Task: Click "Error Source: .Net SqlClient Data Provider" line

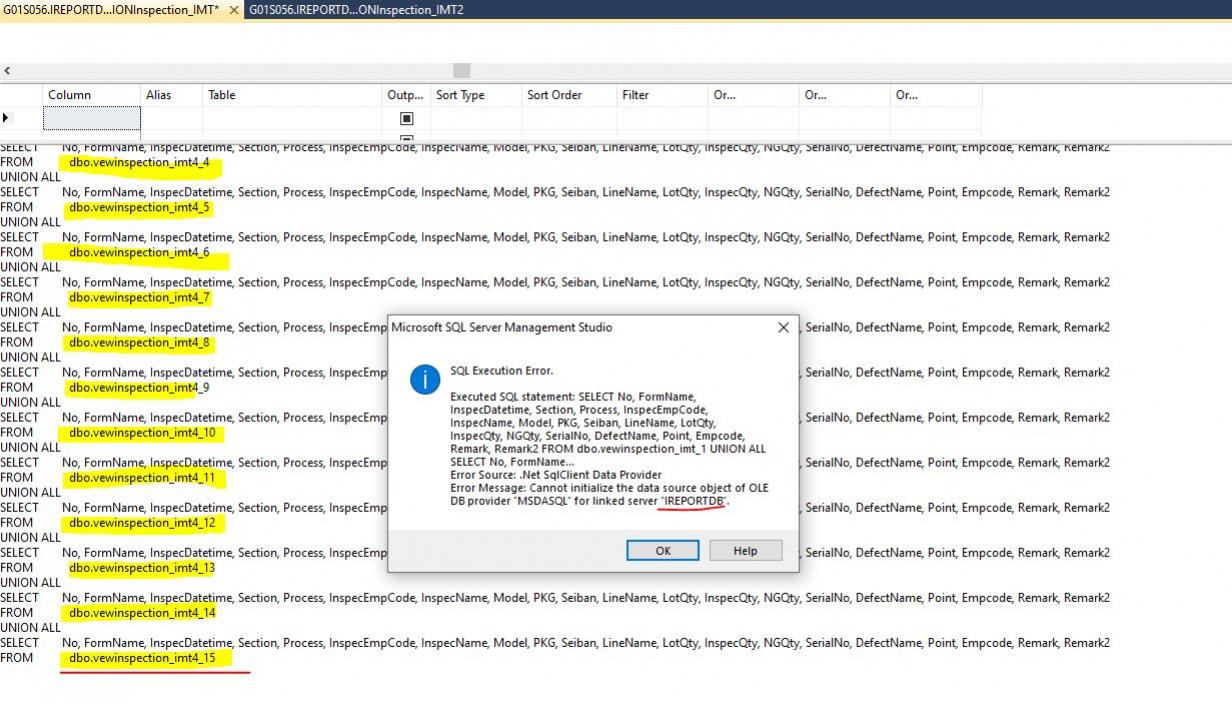Action: pos(555,475)
